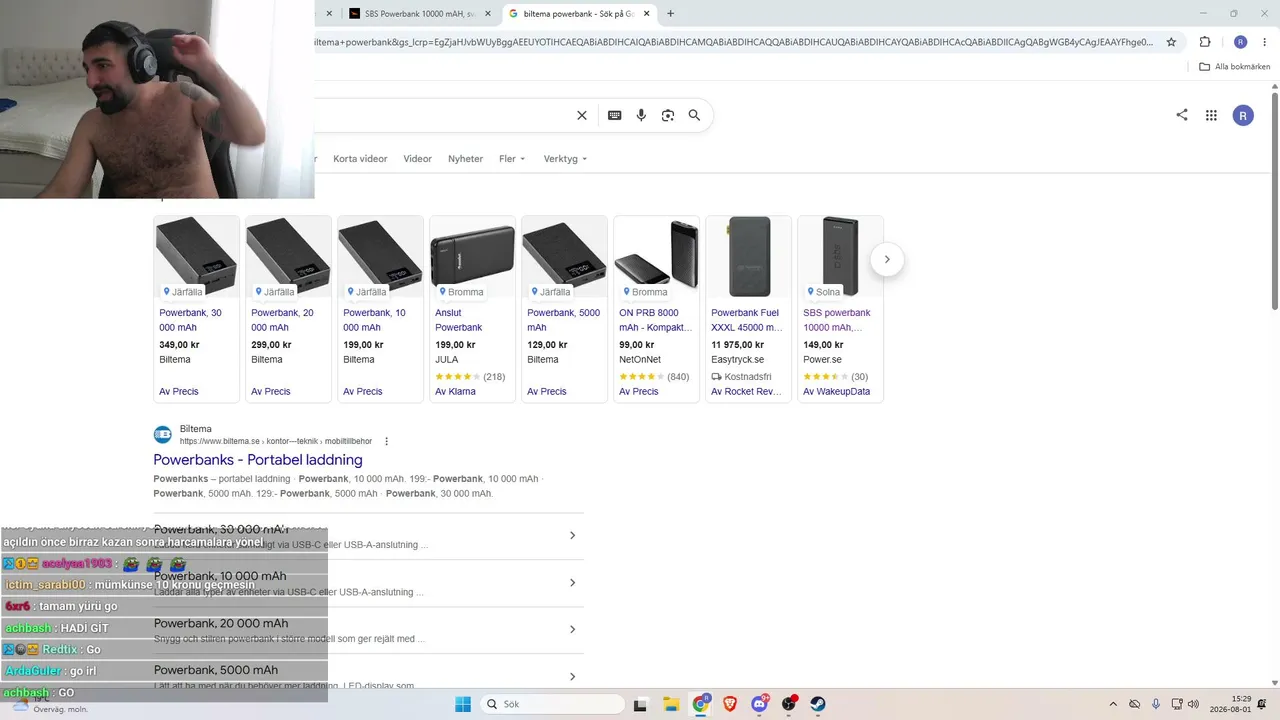The height and width of the screenshot is (720, 1280).
Task: Show next products in shopping carousel
Action: [887, 260]
